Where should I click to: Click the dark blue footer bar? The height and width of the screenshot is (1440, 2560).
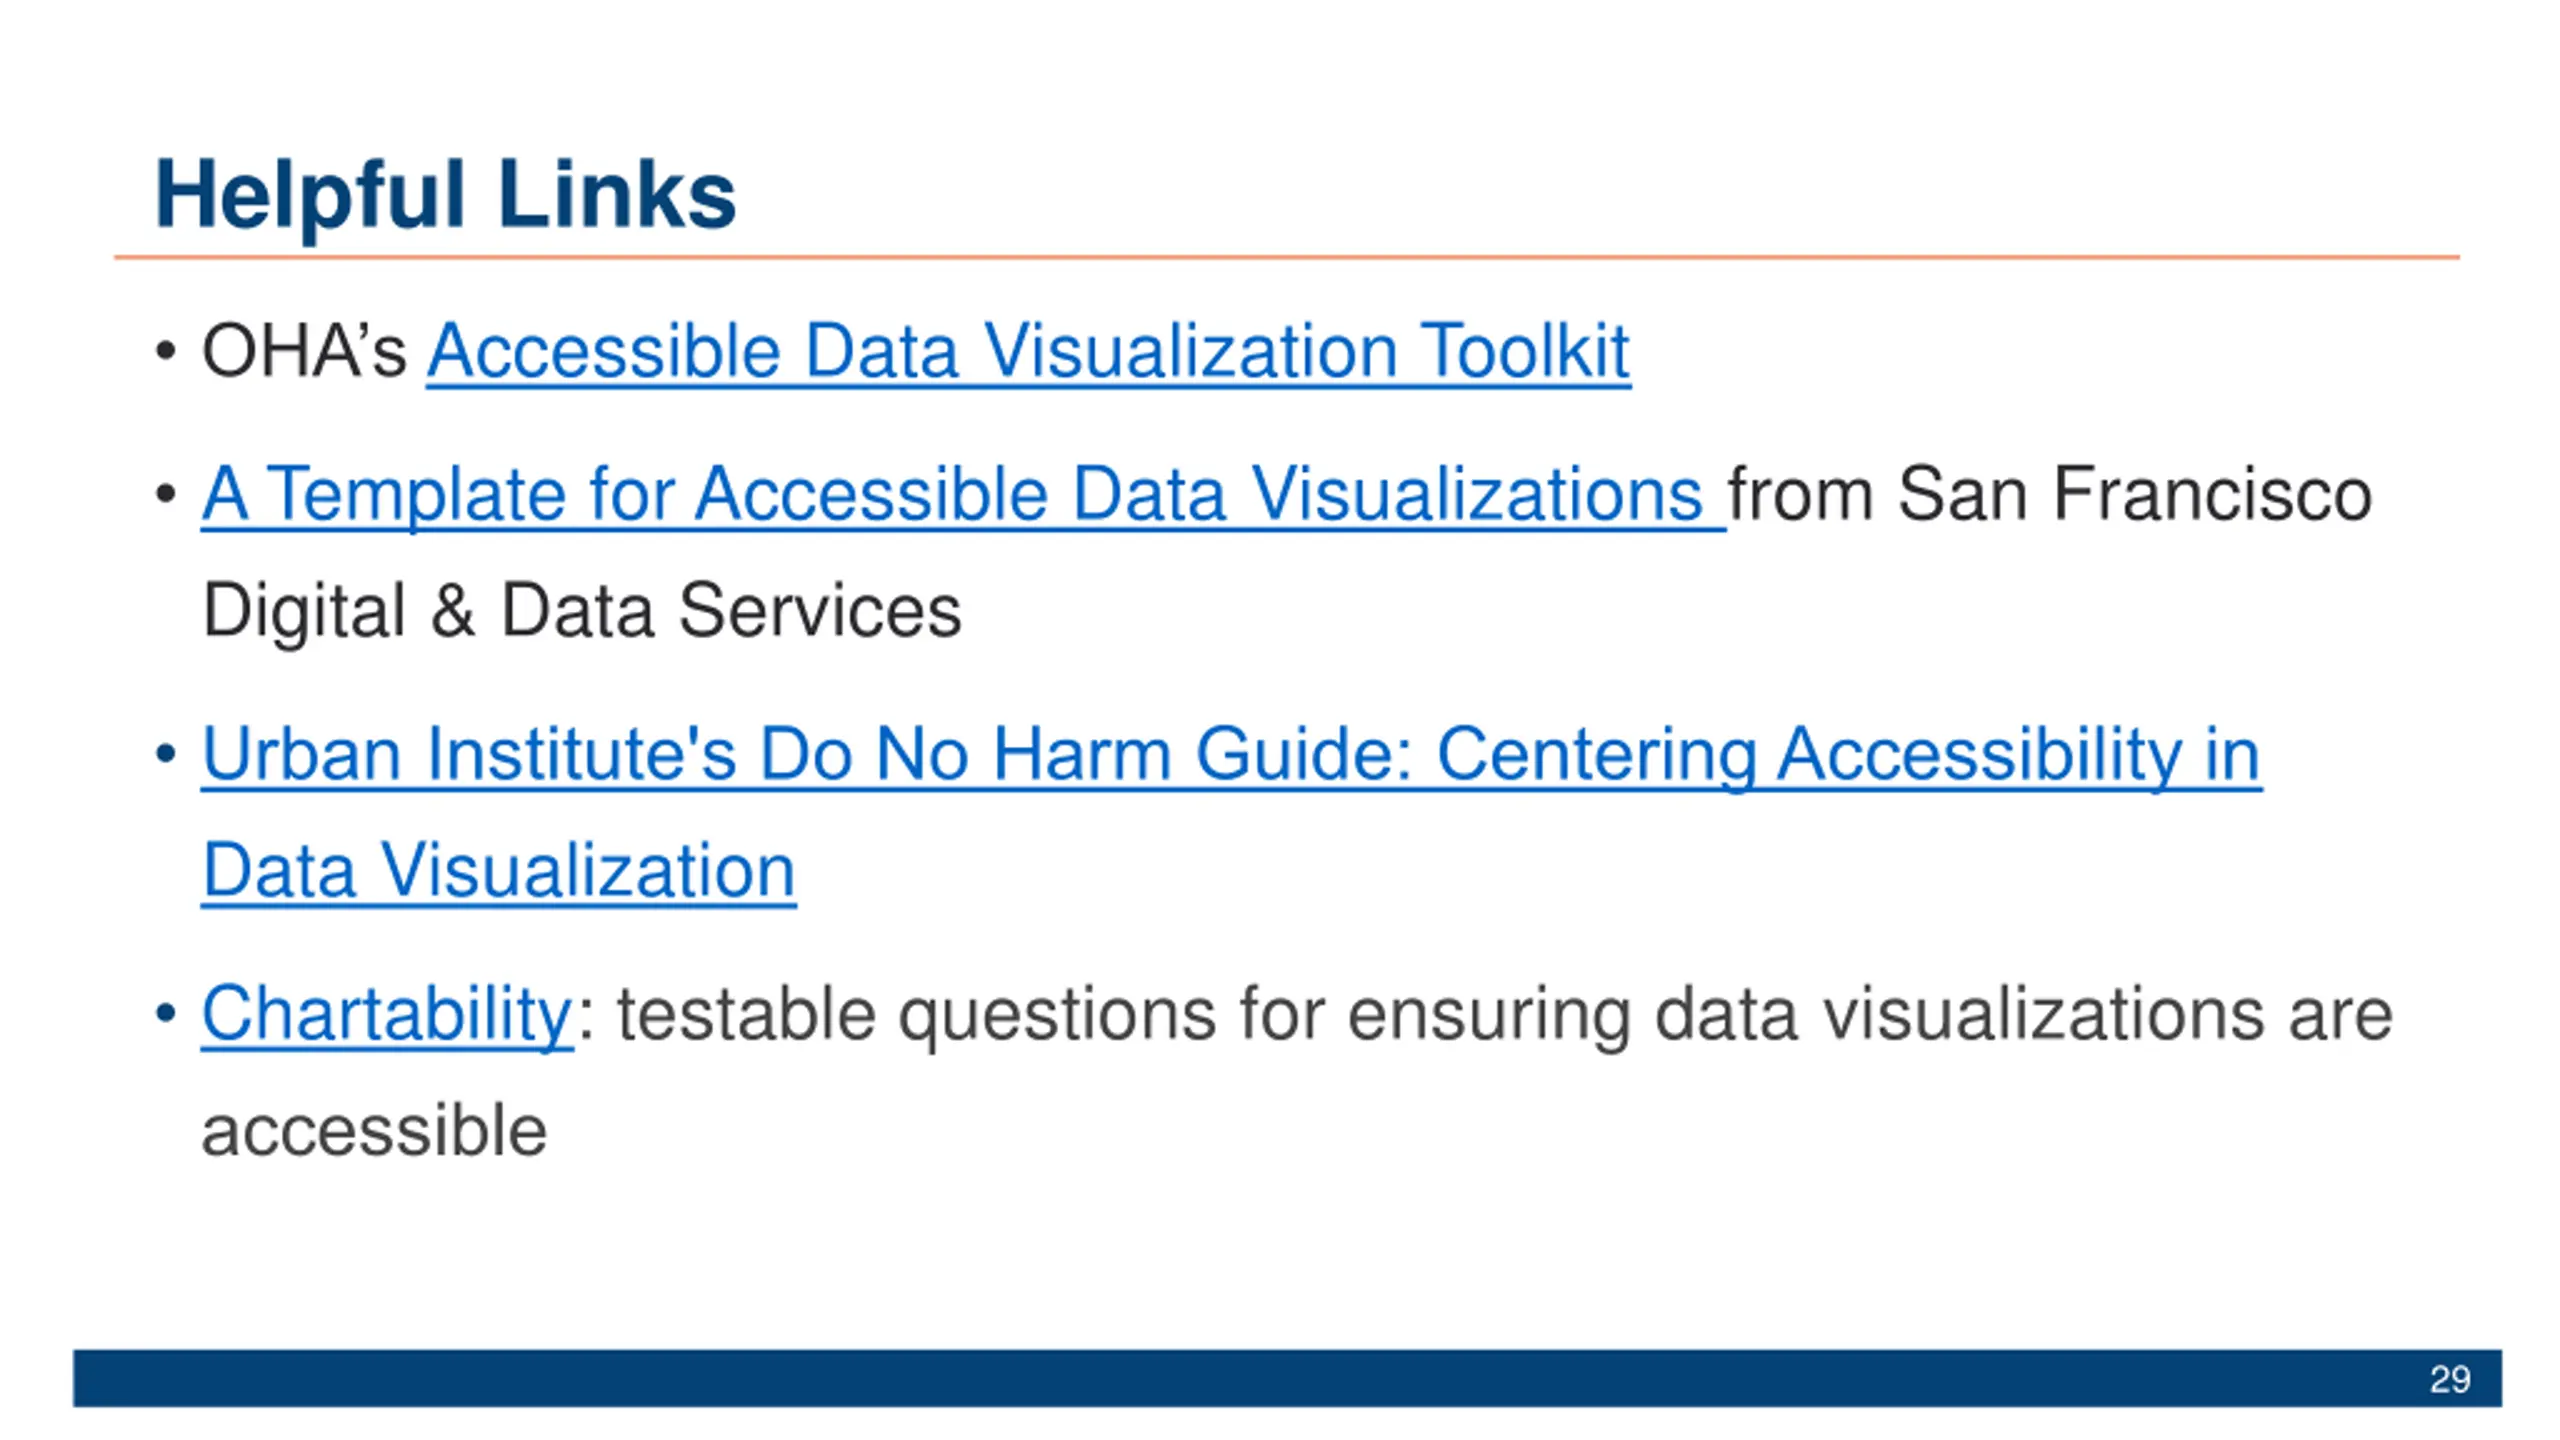coord(1287,1378)
